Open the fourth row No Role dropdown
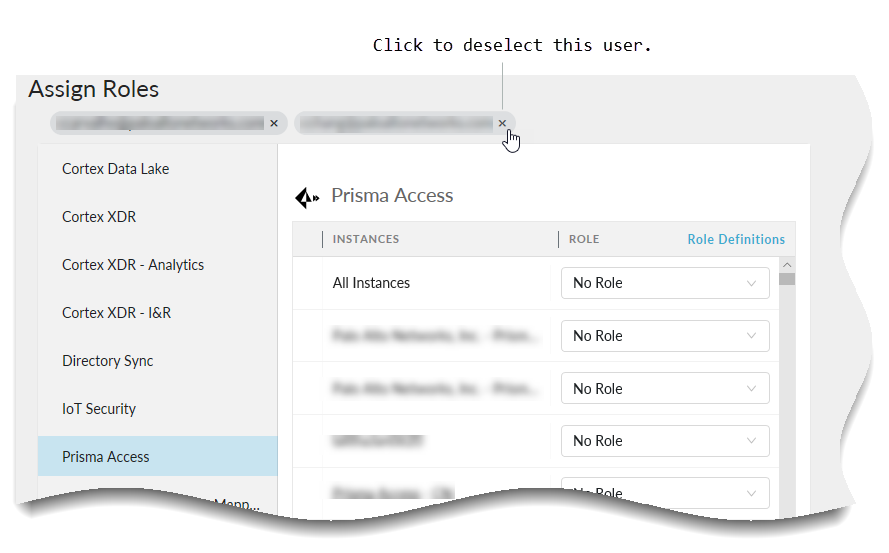The image size is (889, 553). coord(665,441)
